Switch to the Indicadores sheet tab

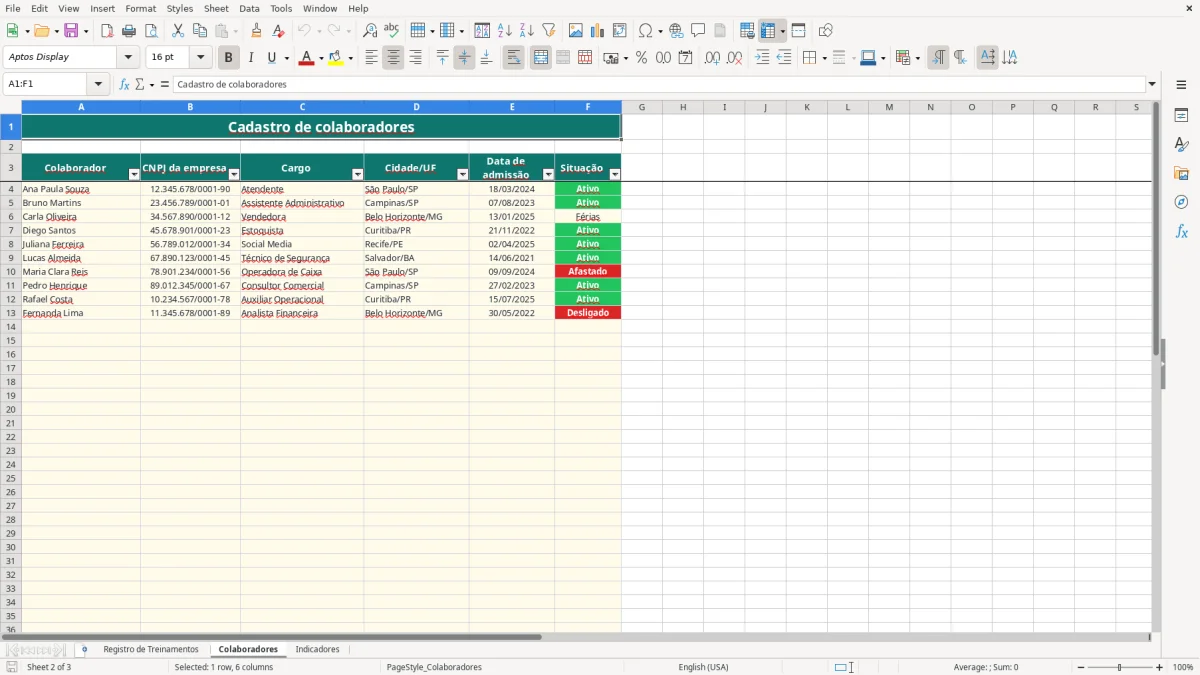tap(317, 649)
